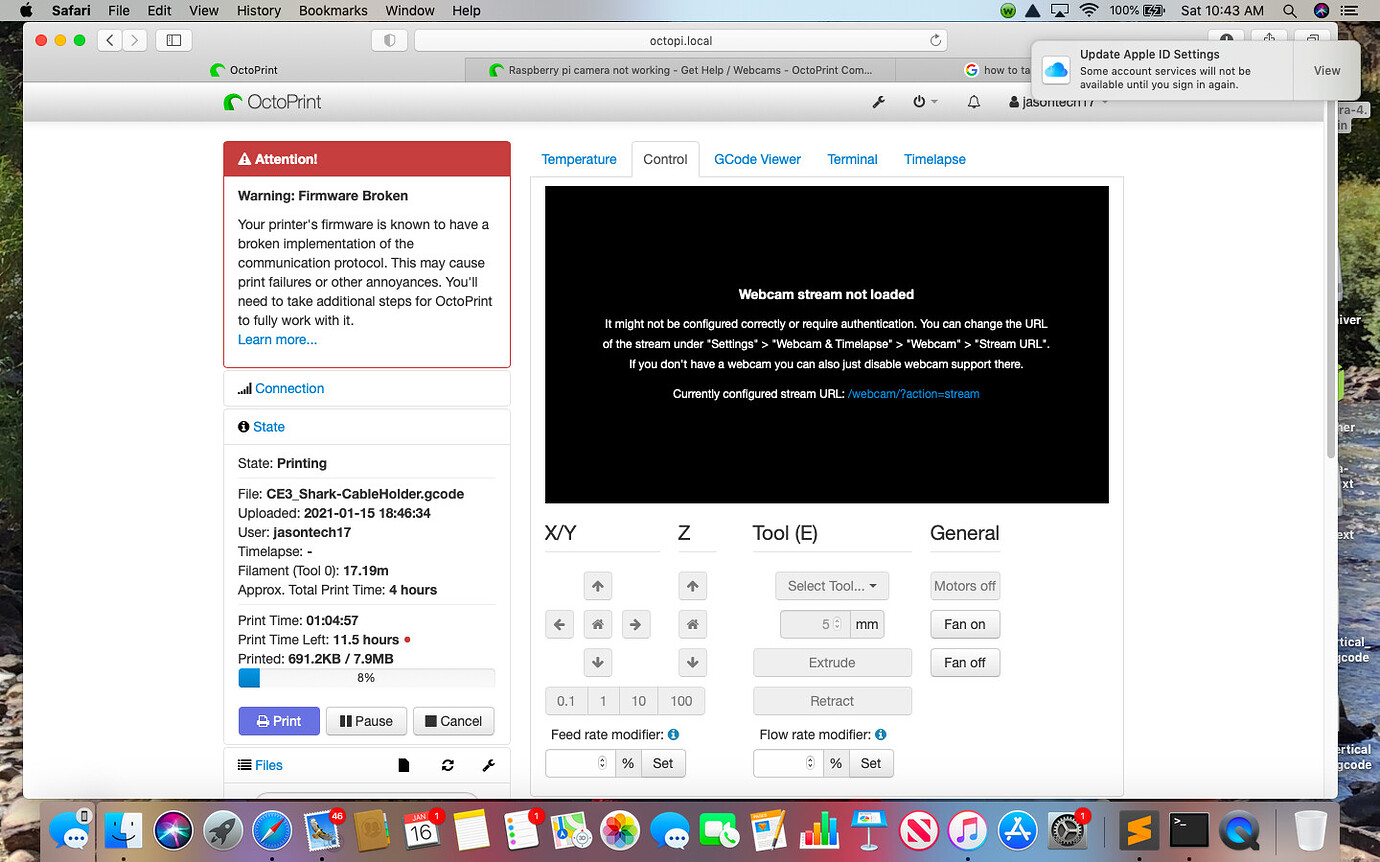The height and width of the screenshot is (862, 1380).
Task: Jog the print head left
Action: click(559, 625)
